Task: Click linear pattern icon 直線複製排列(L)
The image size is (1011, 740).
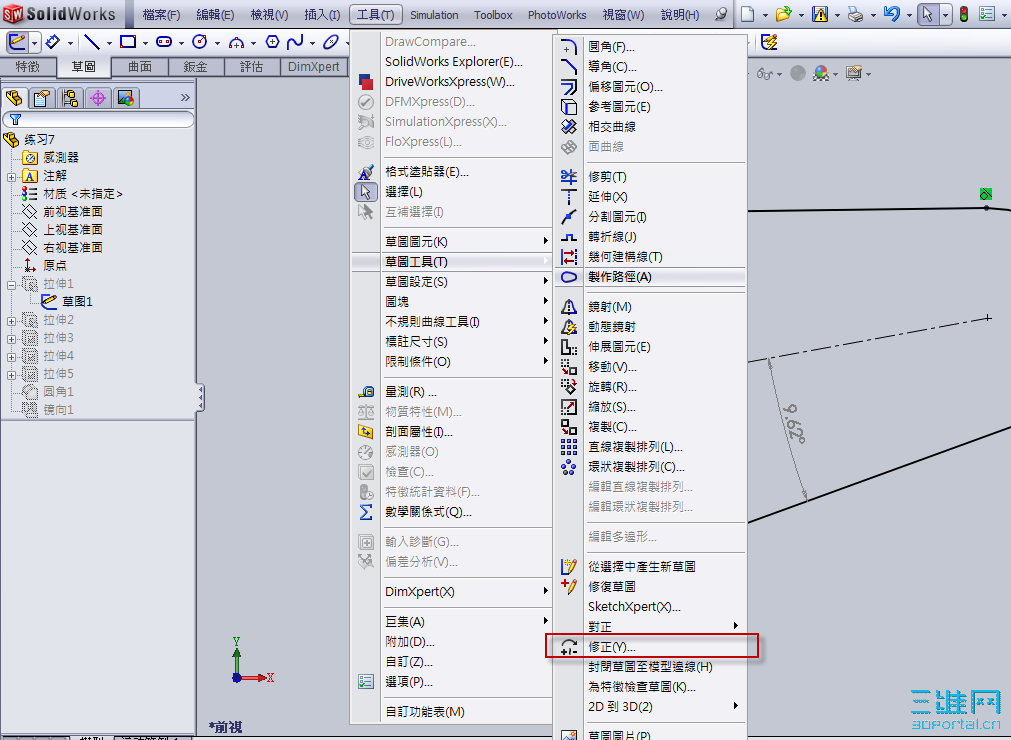Action: pyautogui.click(x=568, y=447)
